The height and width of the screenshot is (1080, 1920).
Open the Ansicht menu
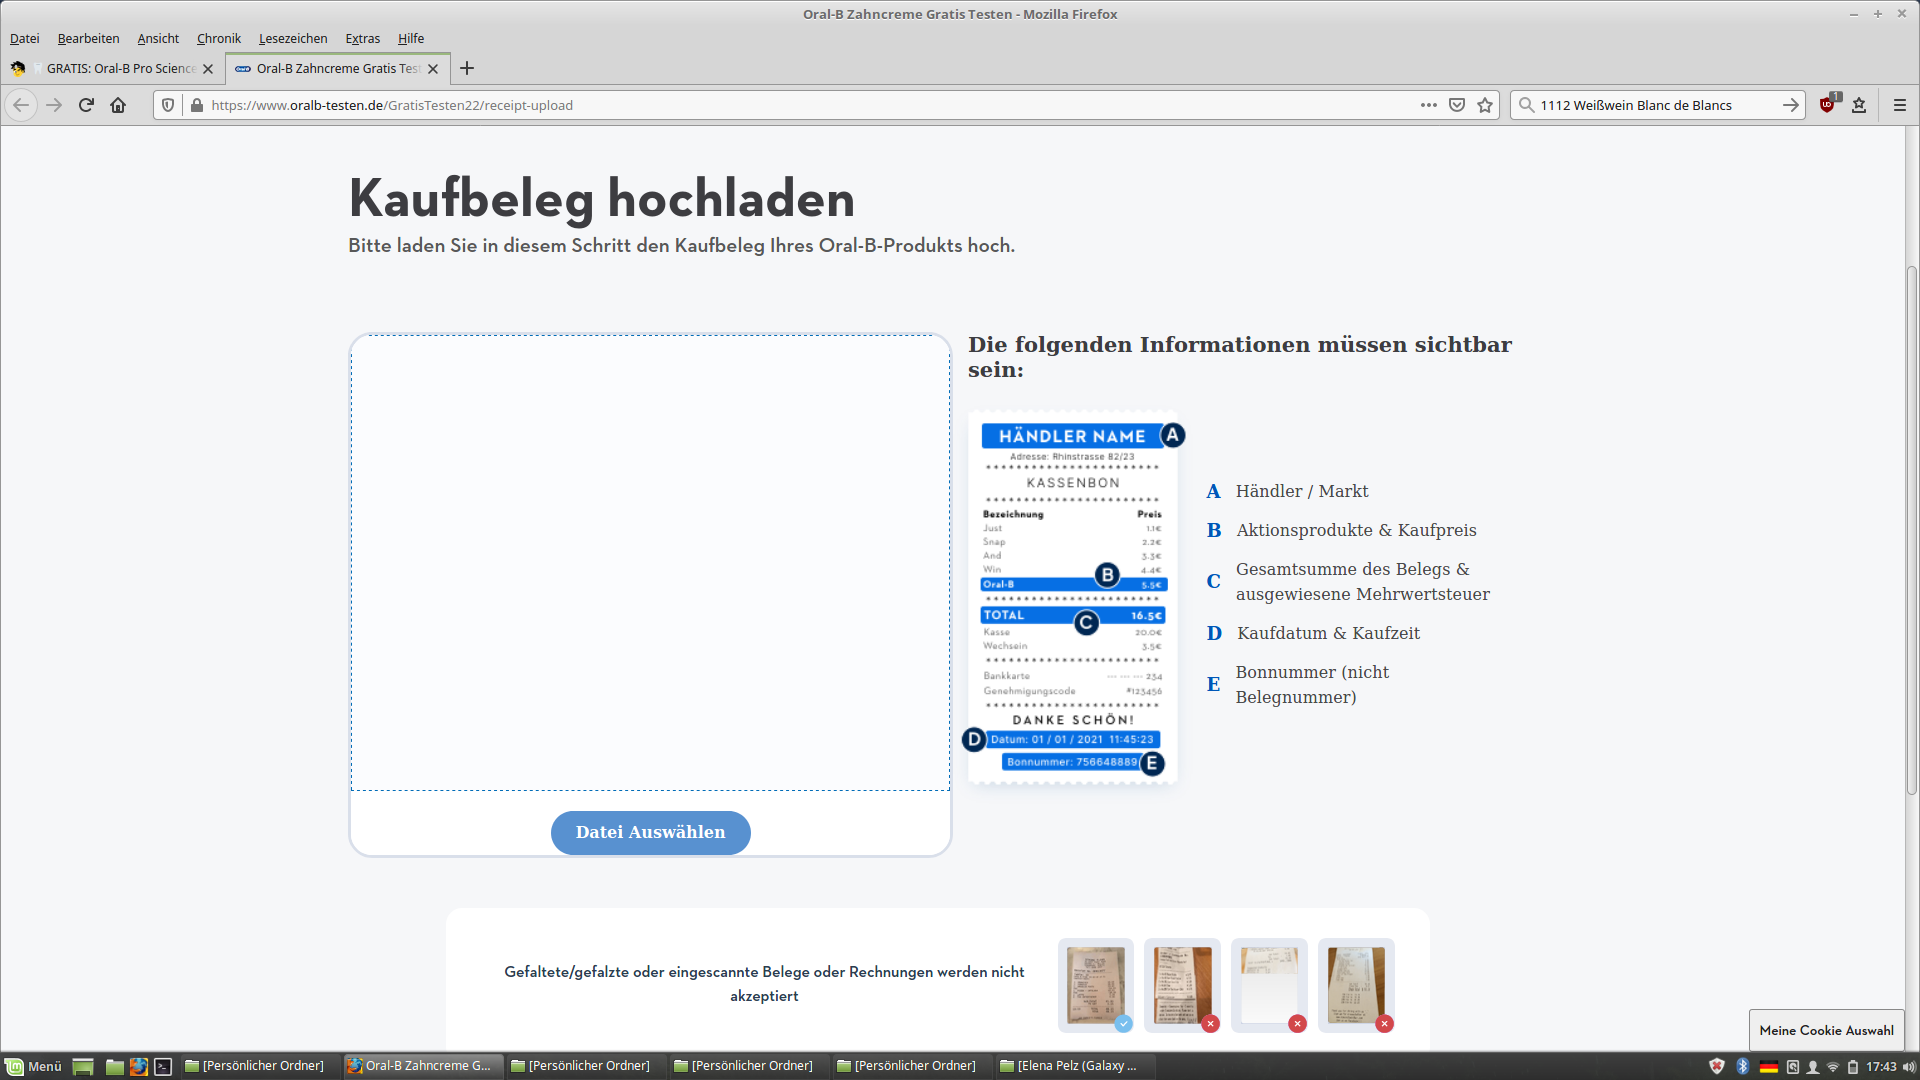coord(158,38)
